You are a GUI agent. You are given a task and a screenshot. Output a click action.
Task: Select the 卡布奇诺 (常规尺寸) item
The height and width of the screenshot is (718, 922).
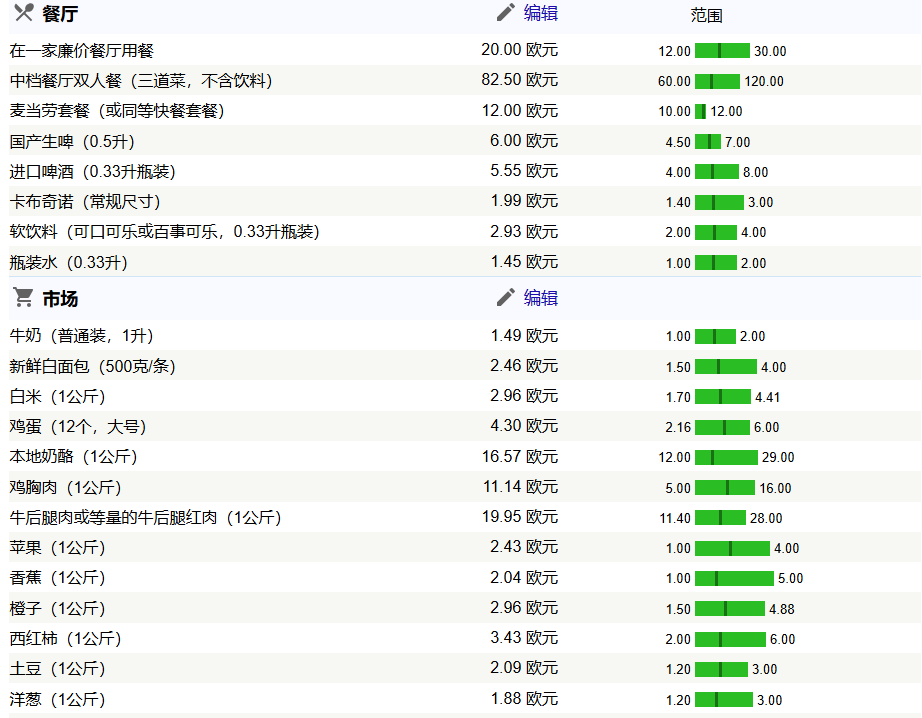coord(85,202)
